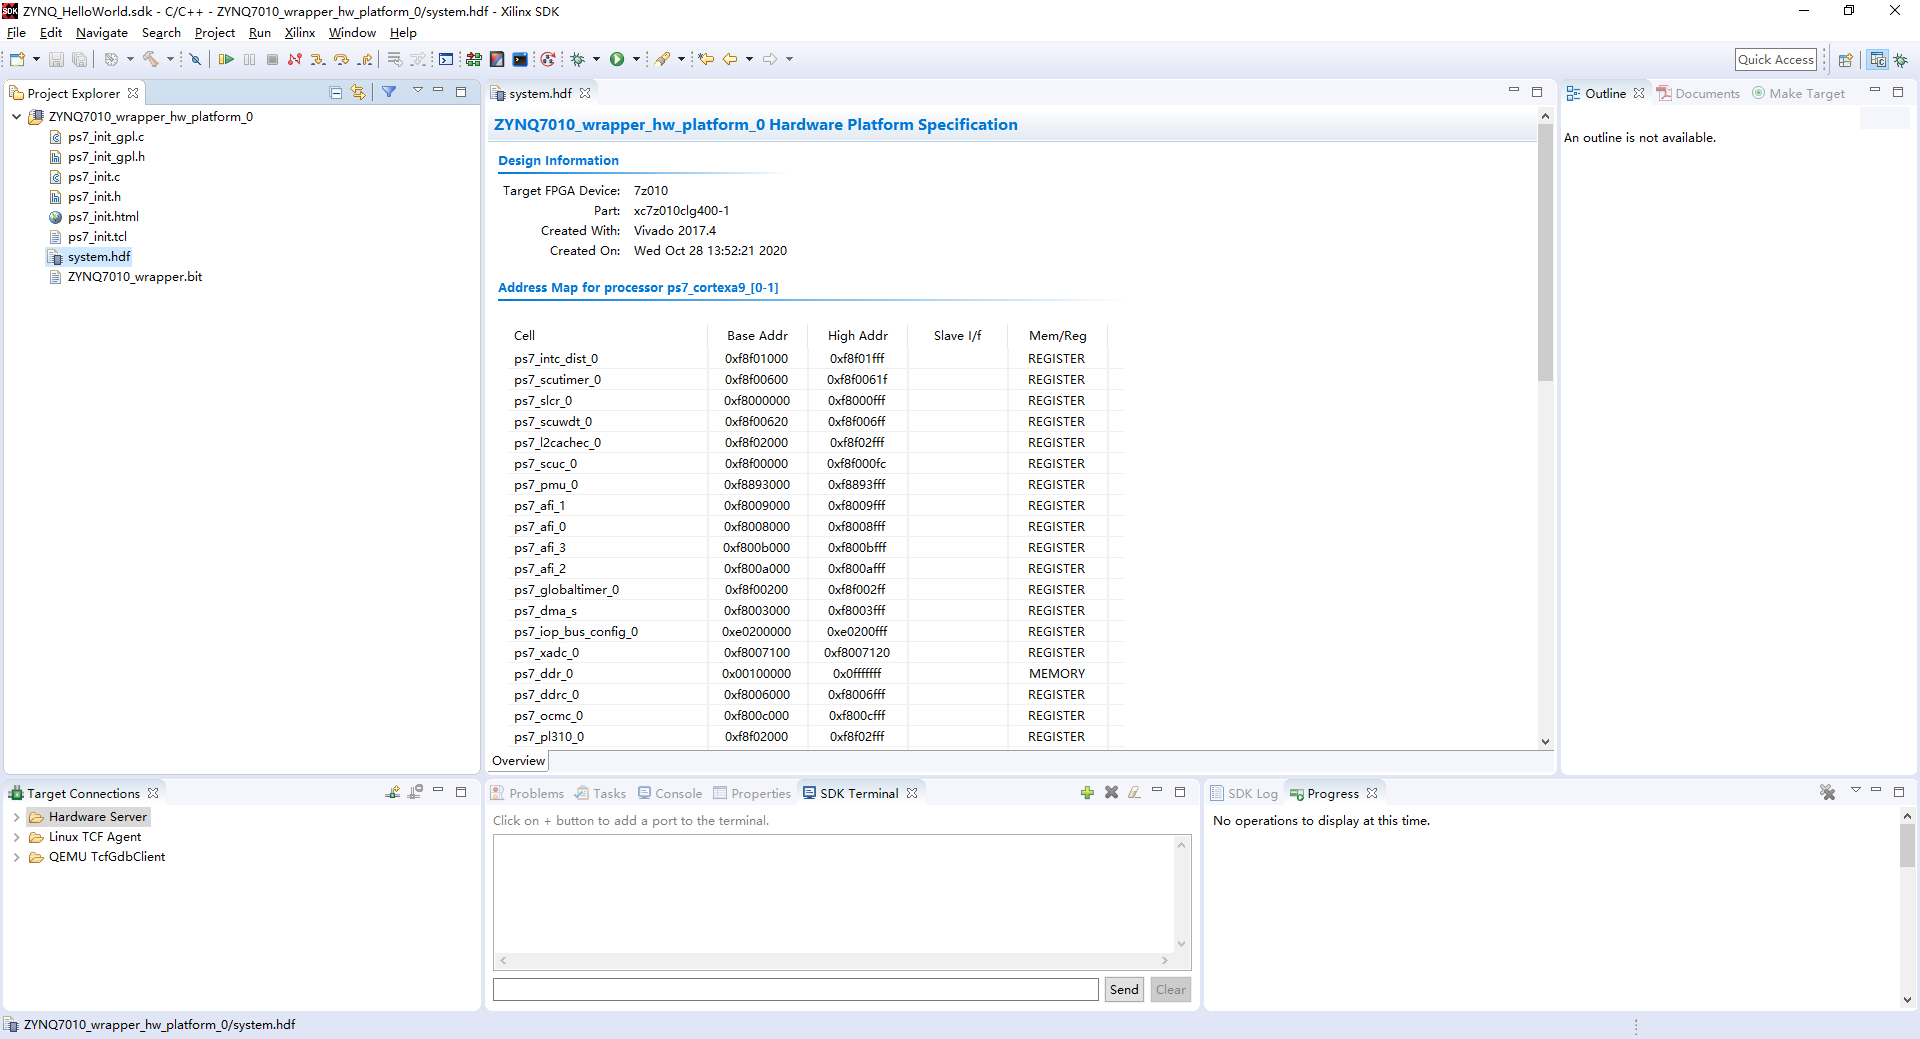Click the Build hammer icon

pyautogui.click(x=151, y=60)
